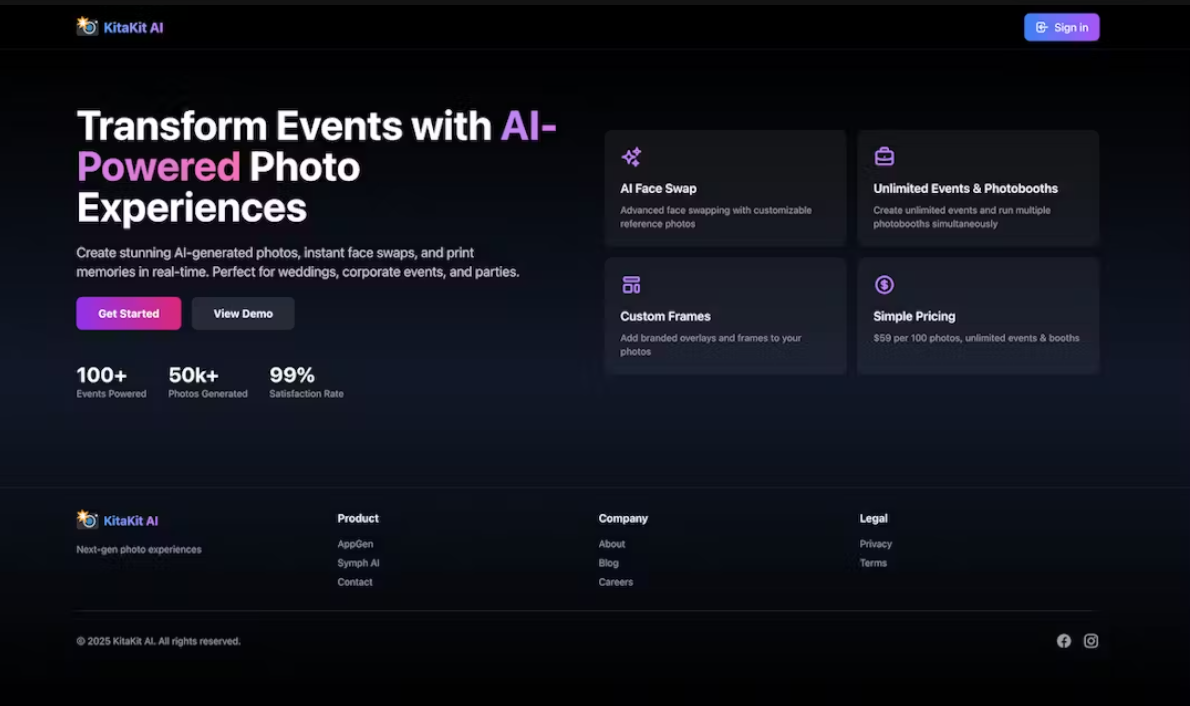Viewport: 1190px width, 706px height.
Task: Click the Legal footer heading
Action: tap(874, 518)
